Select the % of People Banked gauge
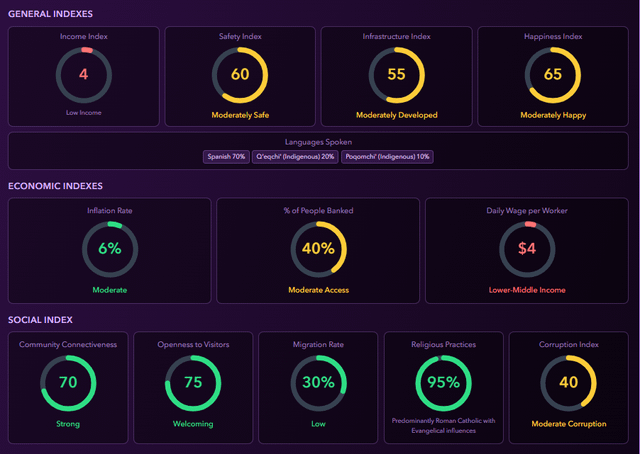The width and height of the screenshot is (640, 454). pos(318,249)
